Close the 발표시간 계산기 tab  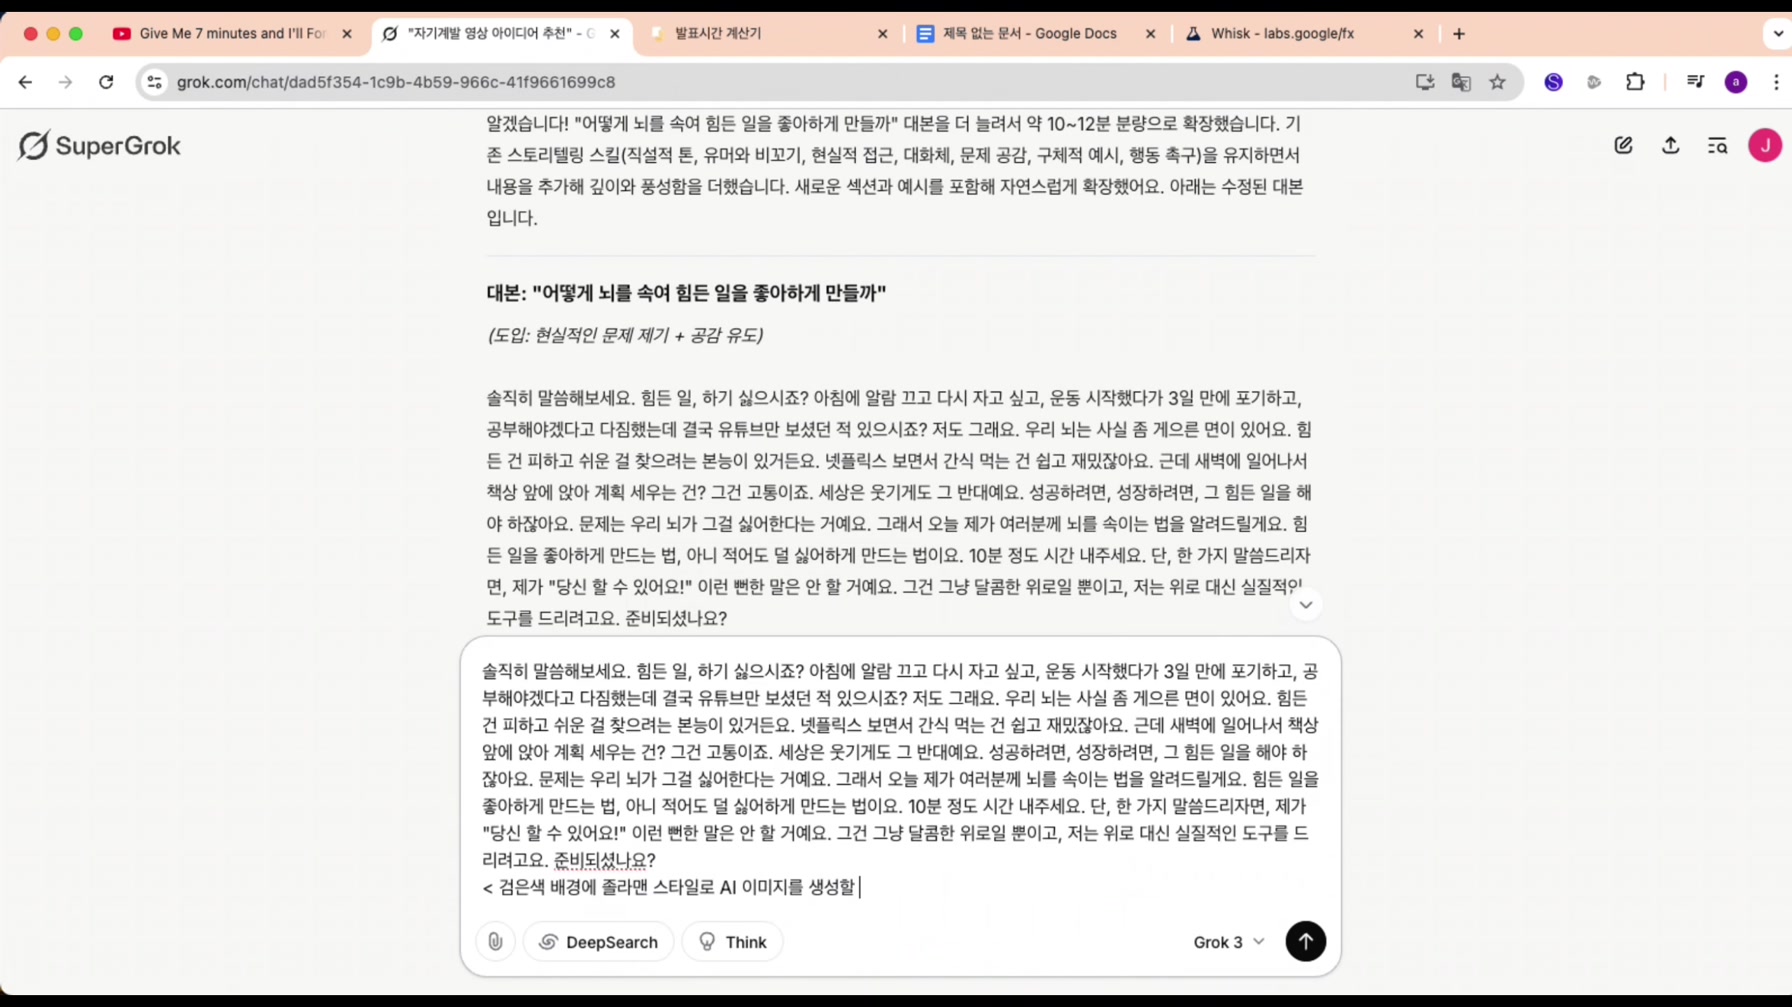[x=882, y=34]
